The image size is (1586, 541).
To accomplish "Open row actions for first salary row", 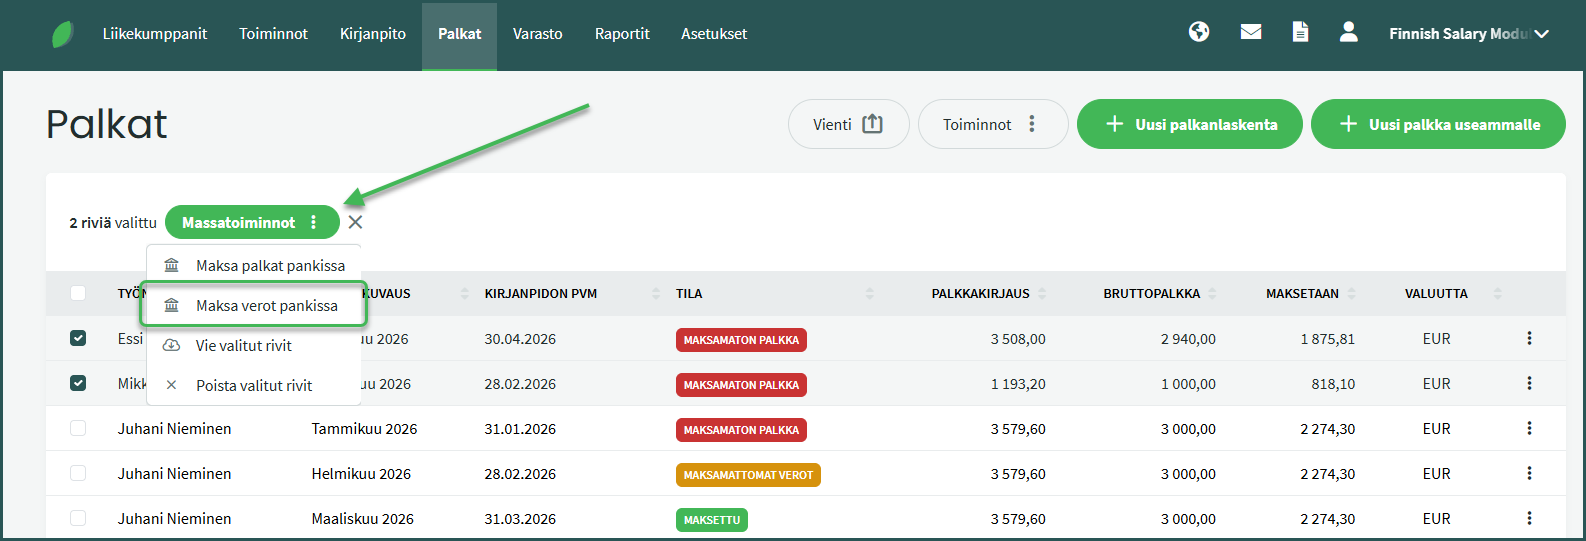I will (1529, 338).
